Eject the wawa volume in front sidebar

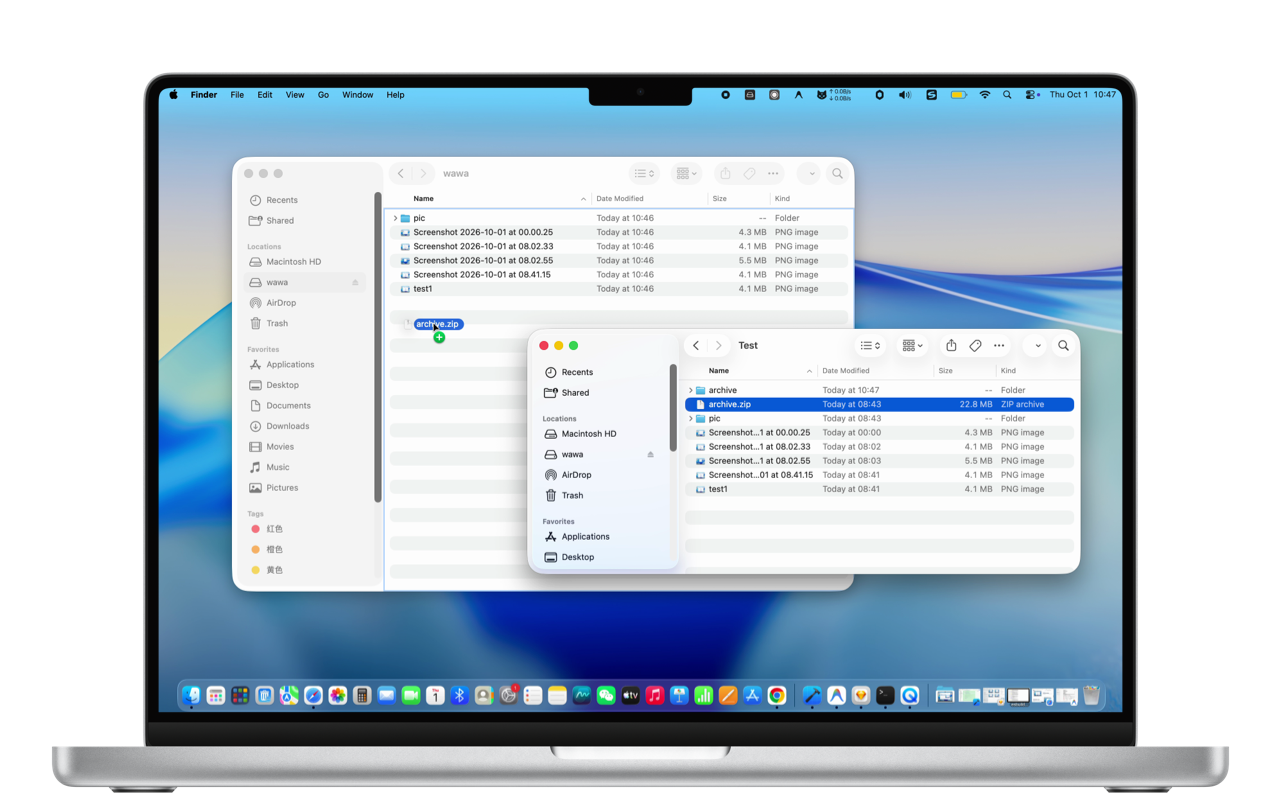click(x=650, y=455)
